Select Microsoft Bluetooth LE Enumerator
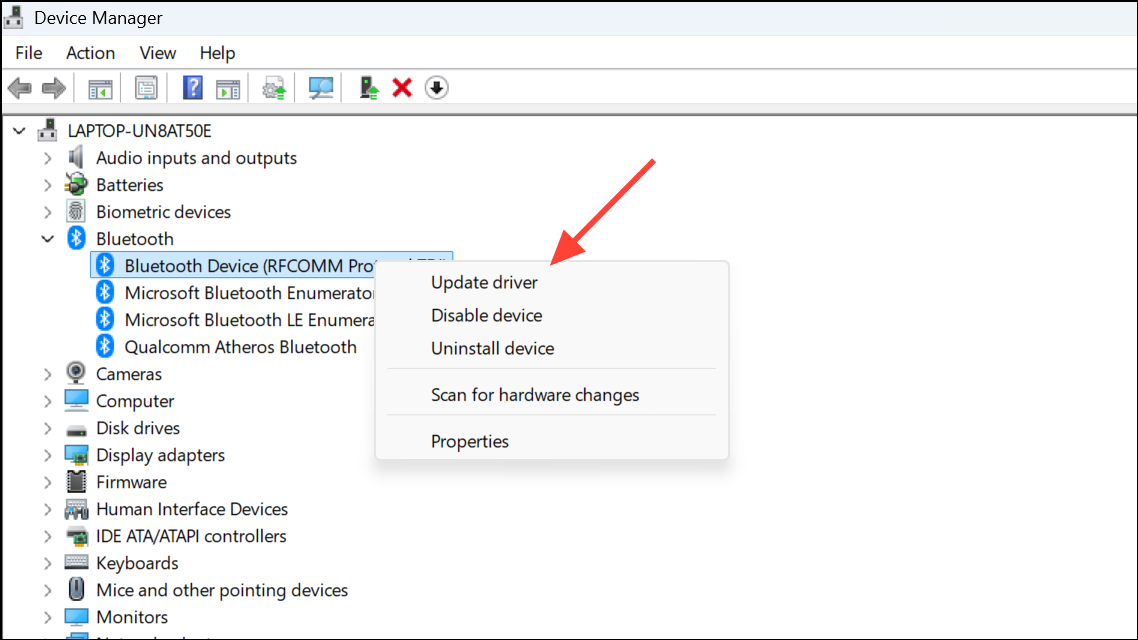Image resolution: width=1138 pixels, height=640 pixels. coord(249,320)
